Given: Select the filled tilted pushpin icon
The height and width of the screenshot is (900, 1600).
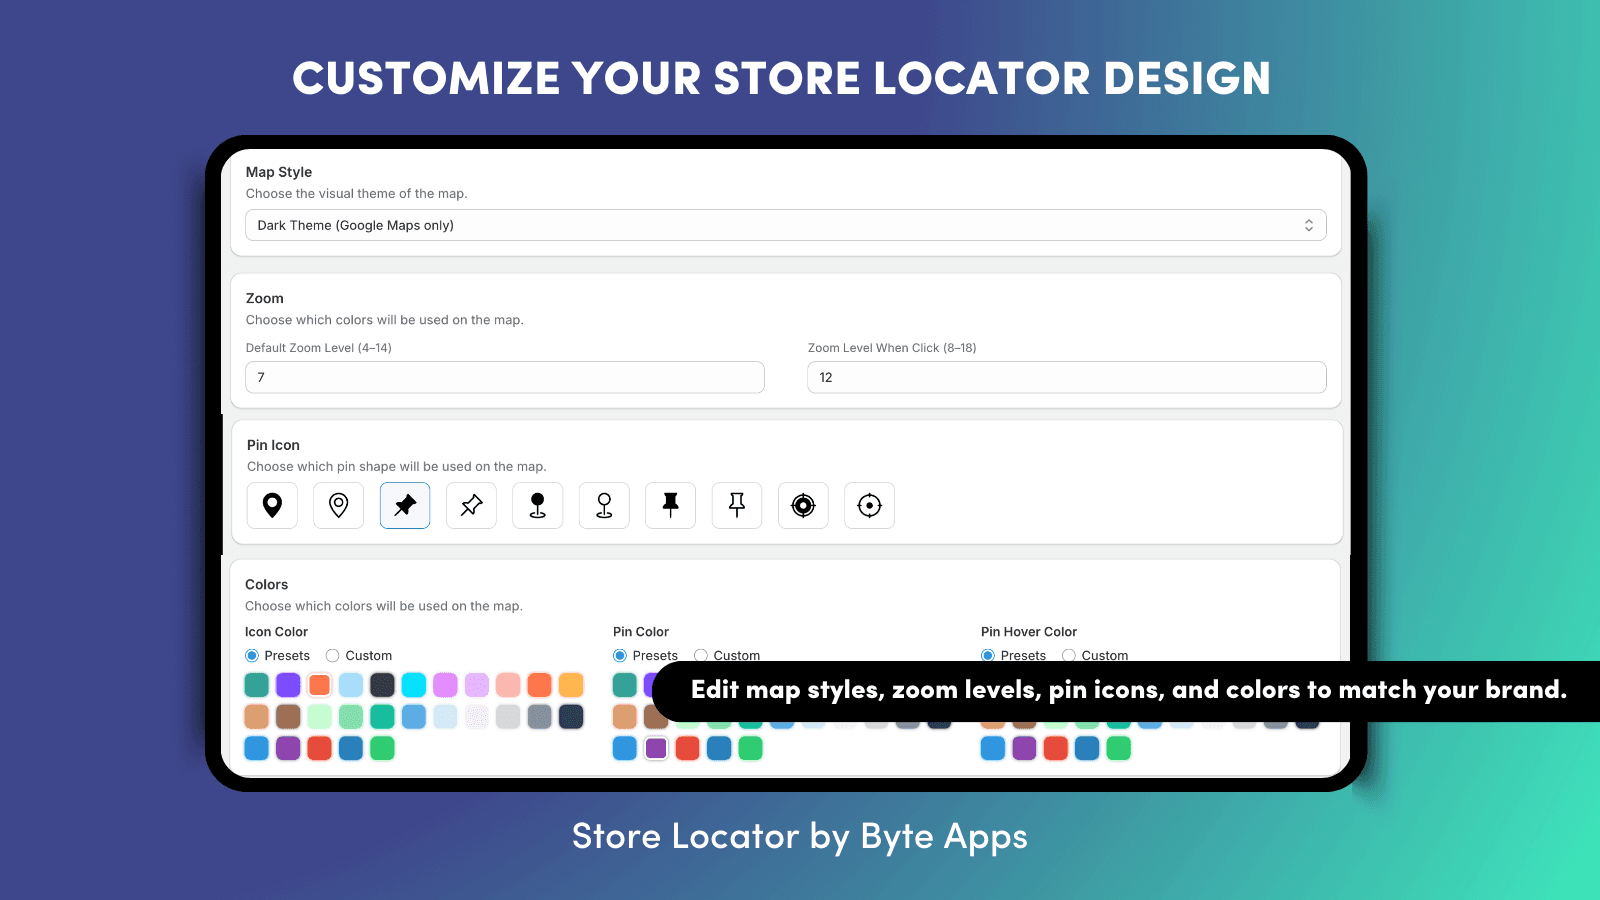Looking at the screenshot, I should [x=405, y=505].
